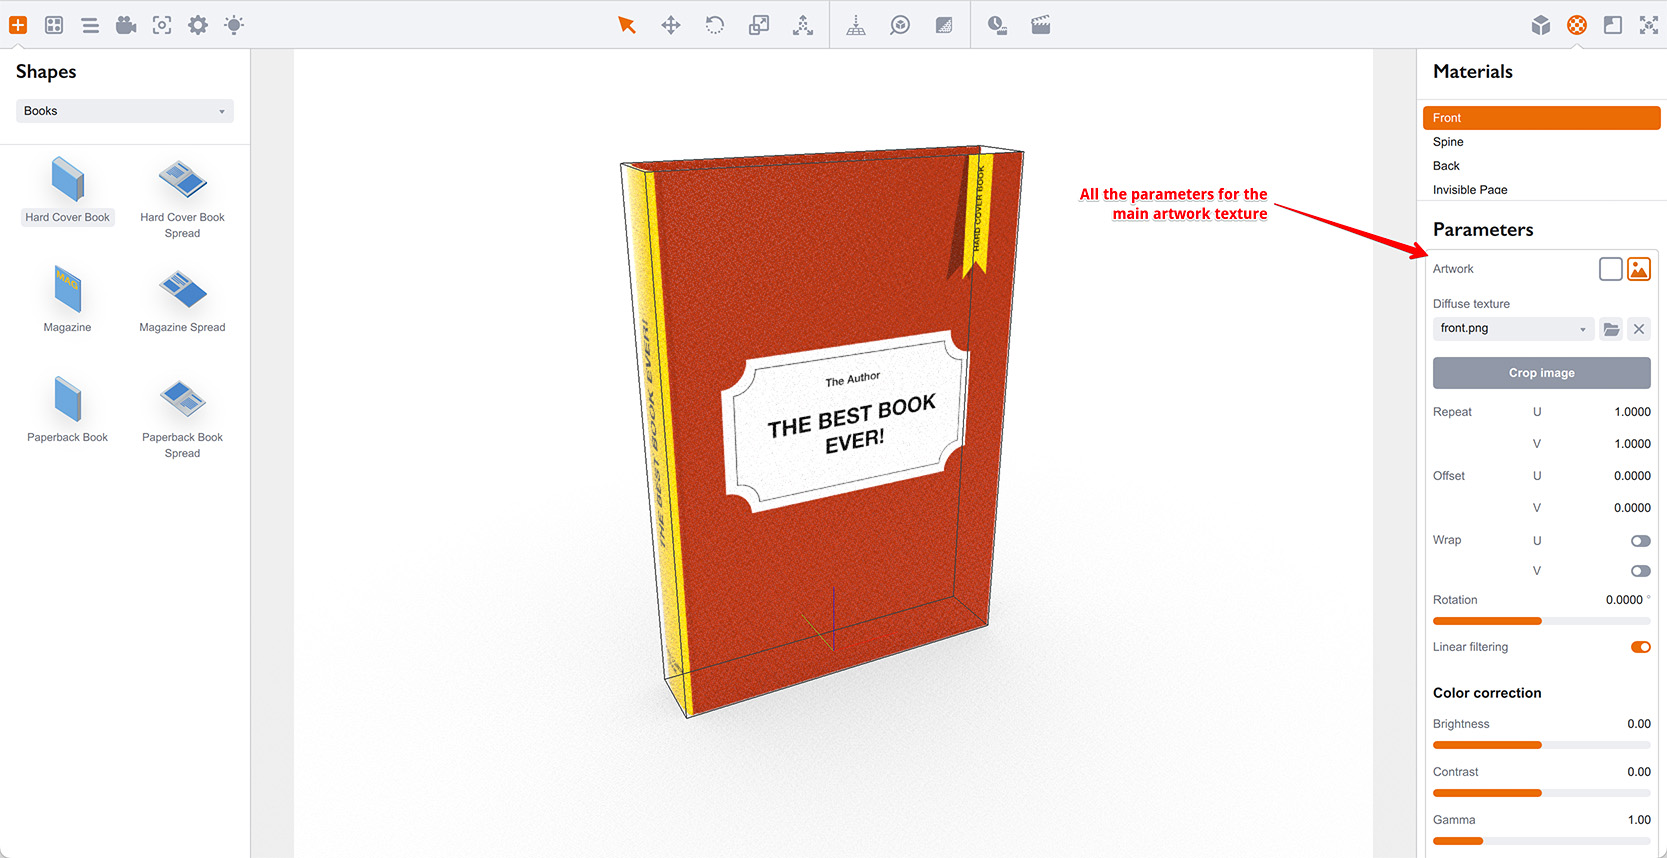
Task: Adjust the Brightness slider
Action: pos(1541,745)
